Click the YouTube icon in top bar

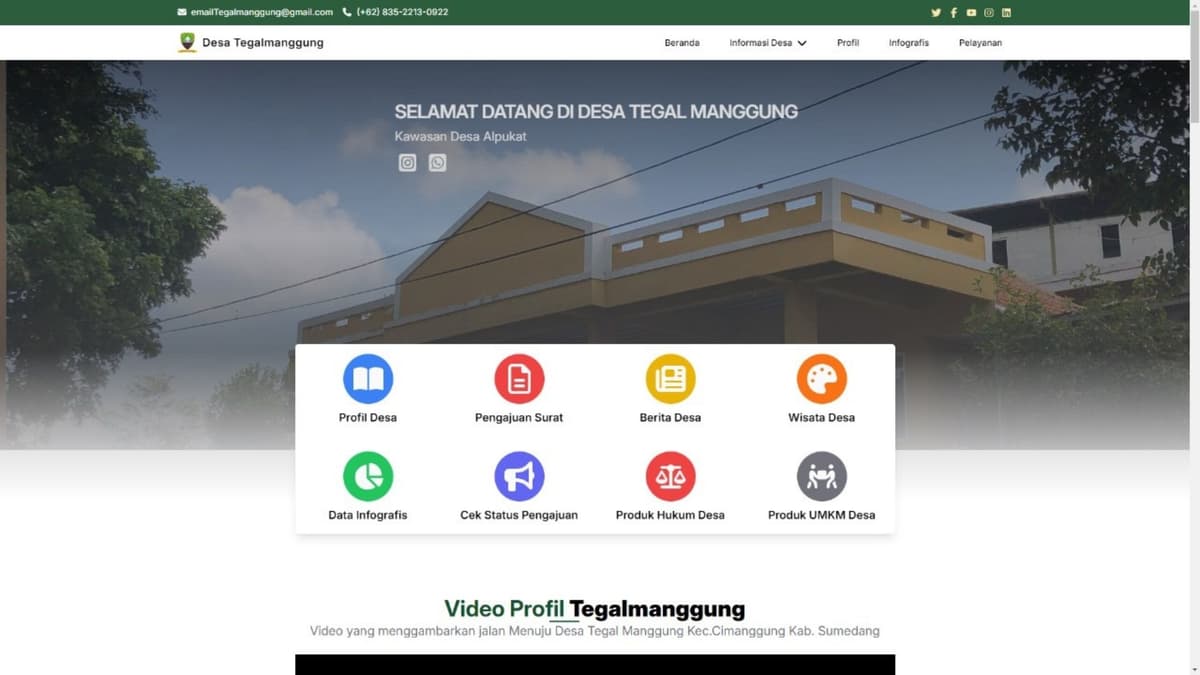(971, 12)
